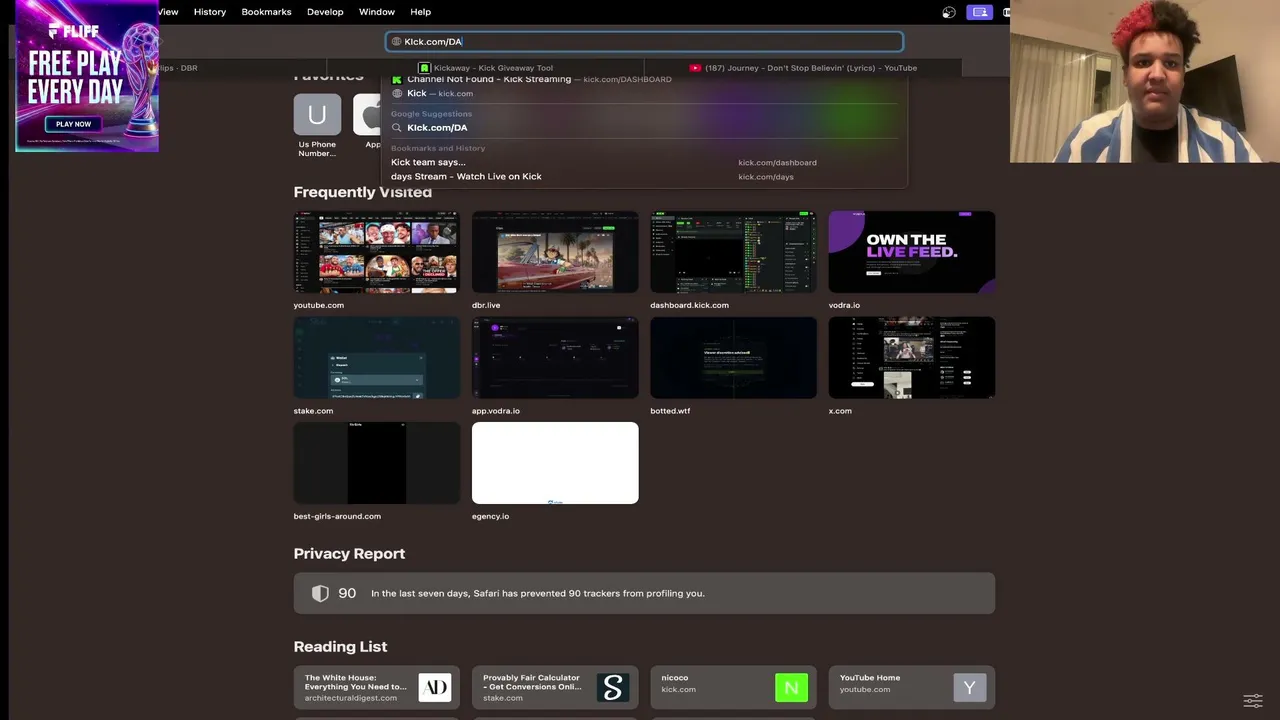The image size is (1280, 720).
Task: Open the vodra.io thumbnail
Action: [x=912, y=252]
